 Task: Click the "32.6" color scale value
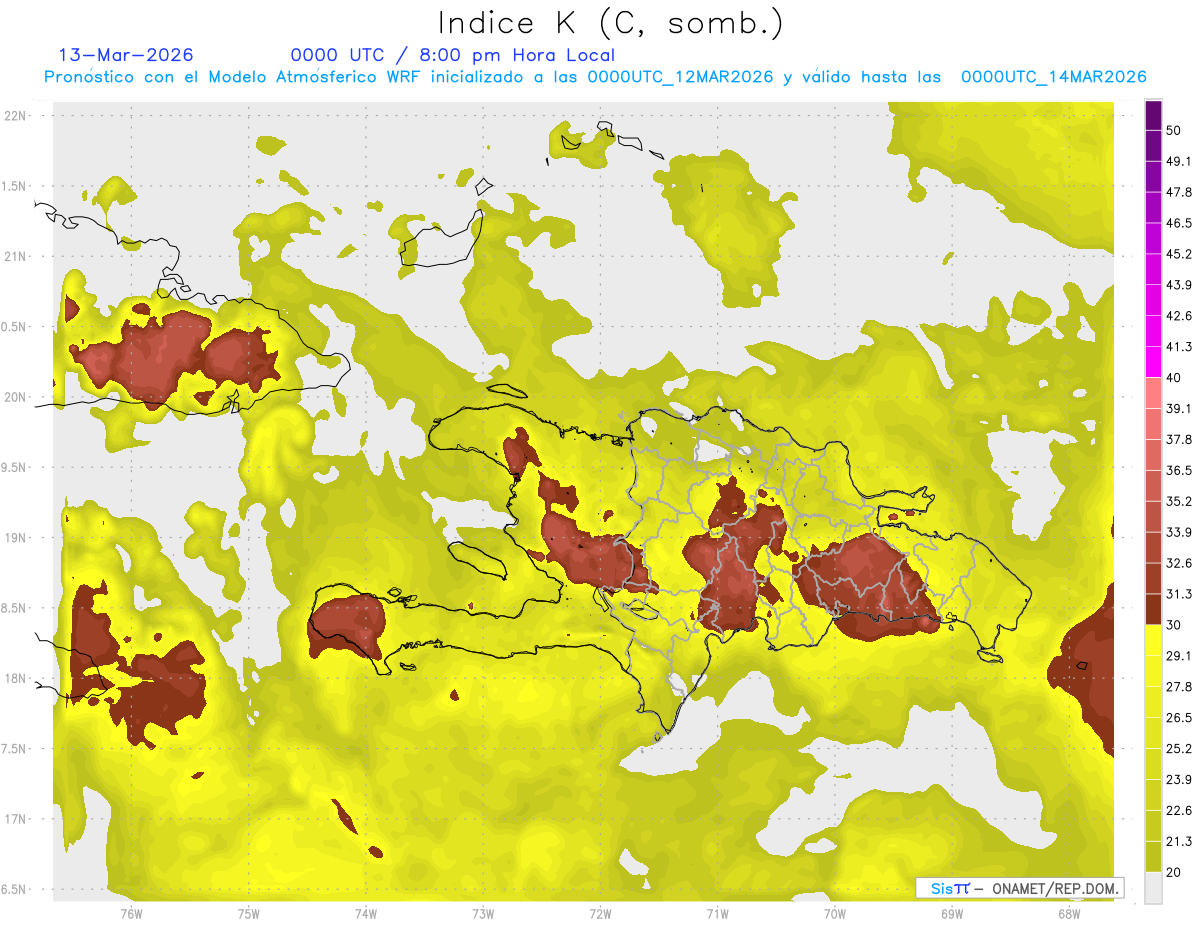pyautogui.click(x=1179, y=563)
